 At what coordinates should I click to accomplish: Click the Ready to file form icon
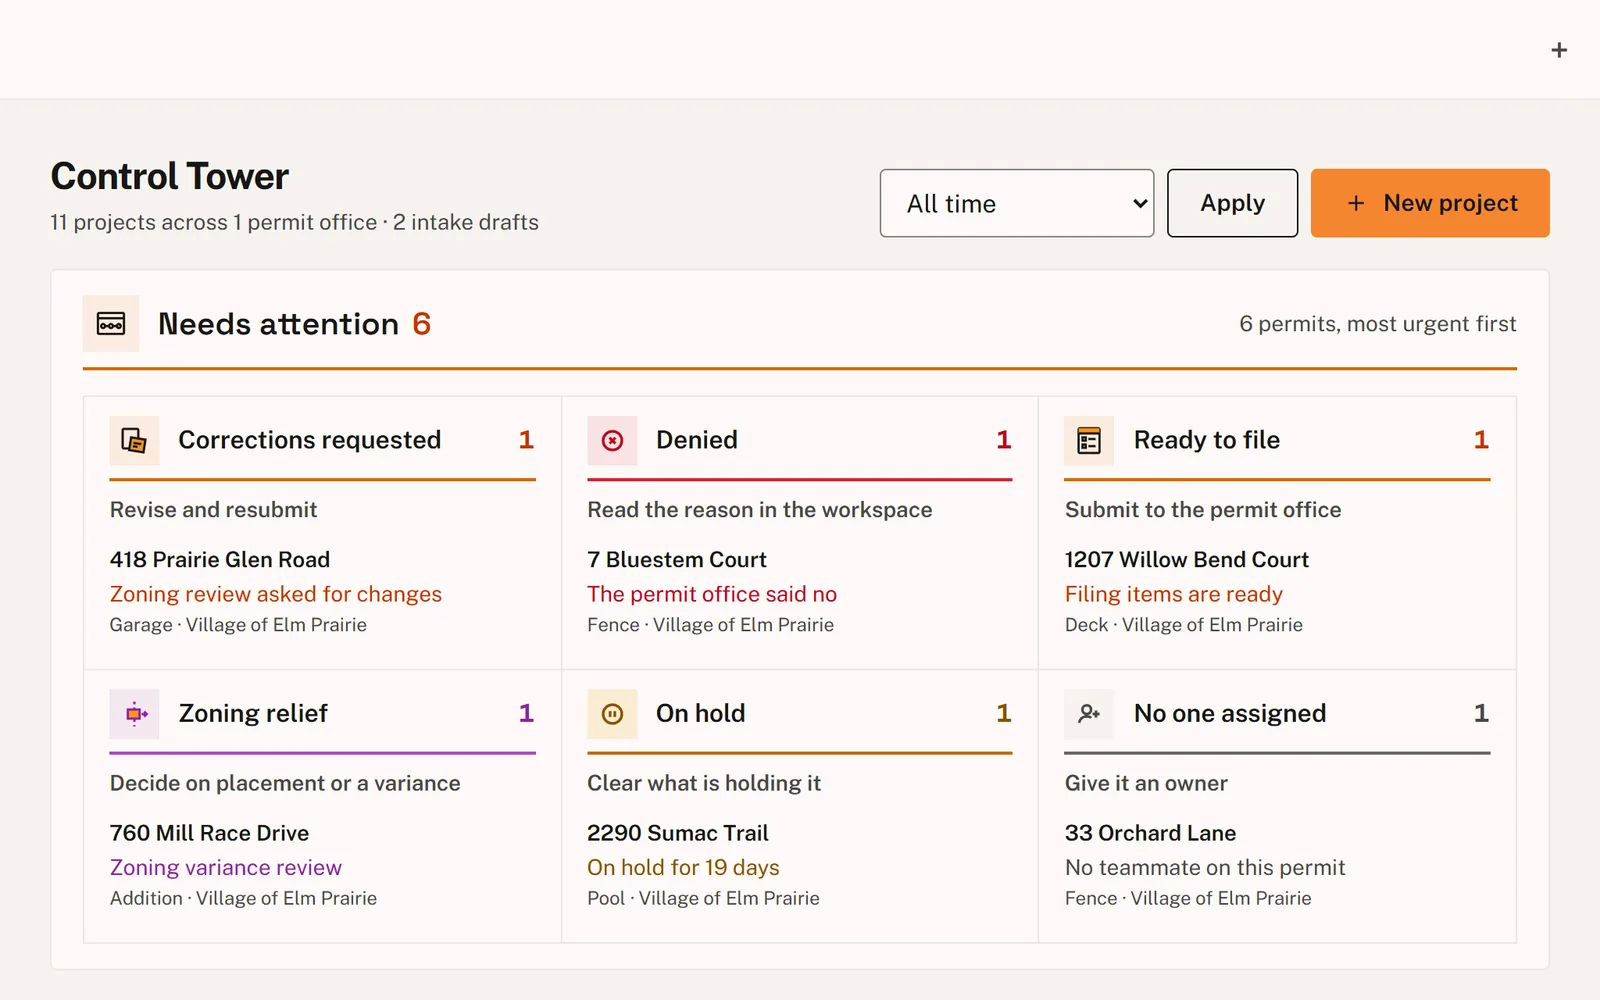[1089, 440]
